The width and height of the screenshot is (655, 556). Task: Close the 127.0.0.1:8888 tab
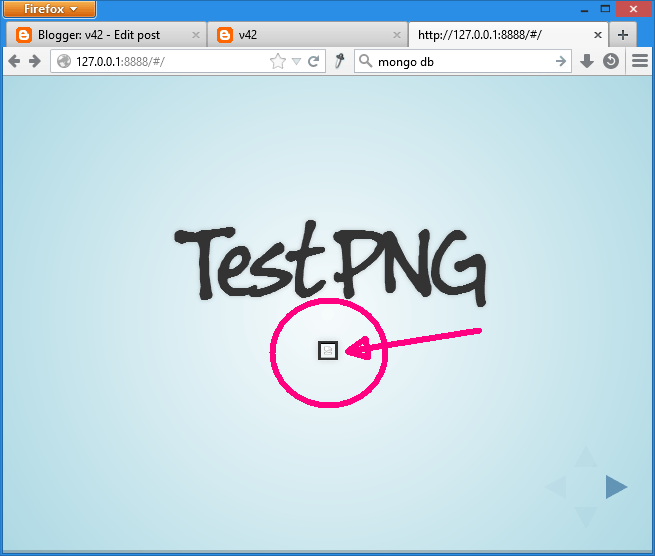(x=598, y=35)
